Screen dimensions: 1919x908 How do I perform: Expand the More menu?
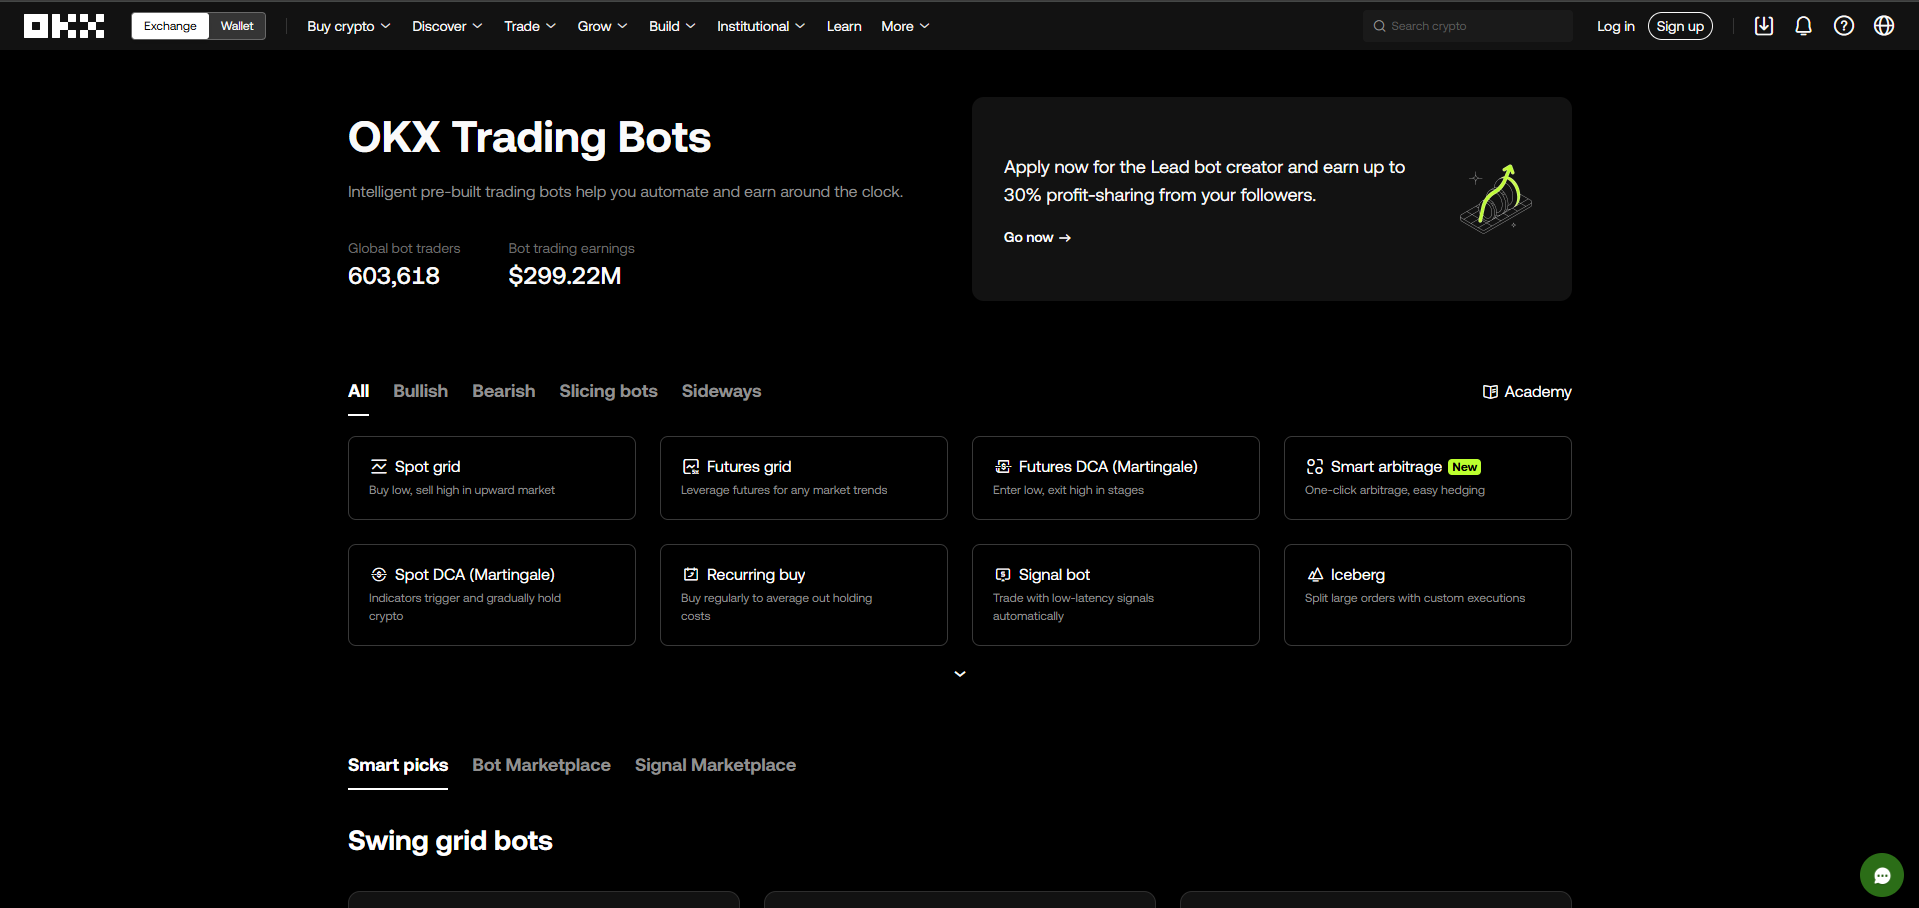(x=905, y=26)
